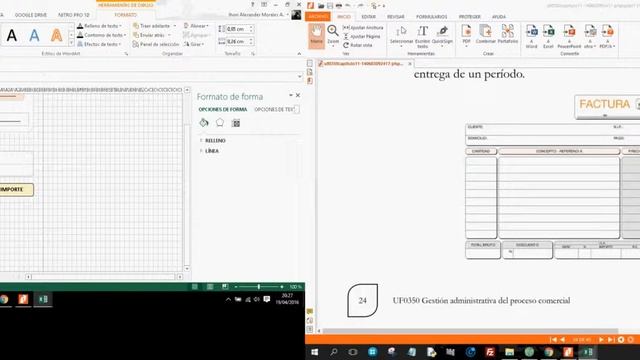Switch to Excel page layout view button

(210, 287)
